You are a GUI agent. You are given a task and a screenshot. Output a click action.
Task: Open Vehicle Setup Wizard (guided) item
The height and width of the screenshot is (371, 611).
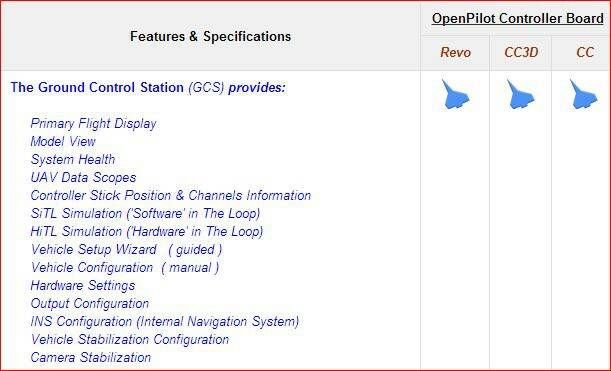click(126, 249)
